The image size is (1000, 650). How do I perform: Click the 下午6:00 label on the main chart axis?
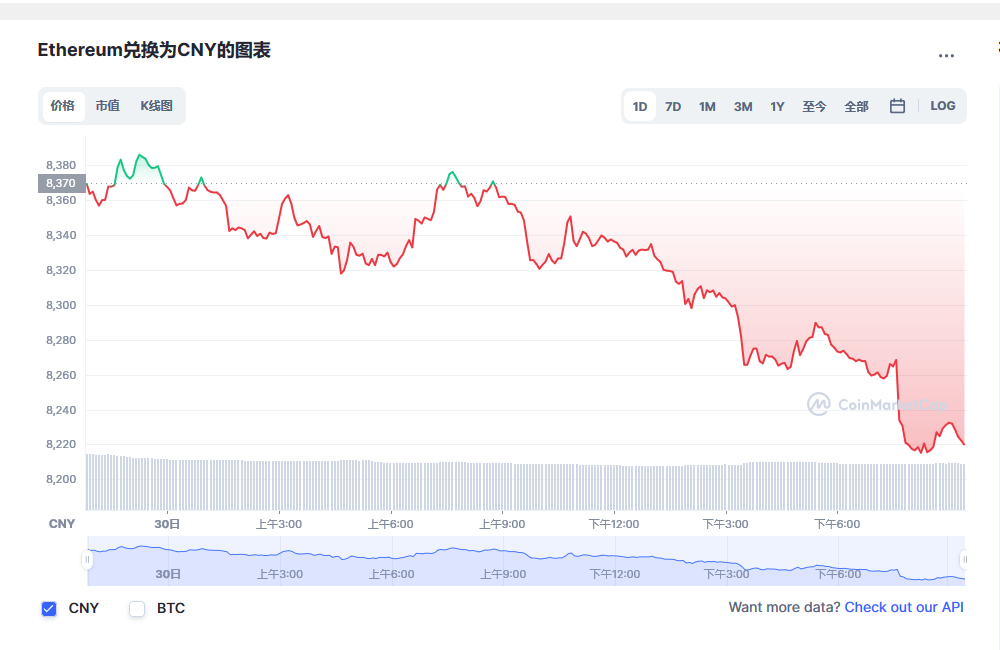coord(837,524)
